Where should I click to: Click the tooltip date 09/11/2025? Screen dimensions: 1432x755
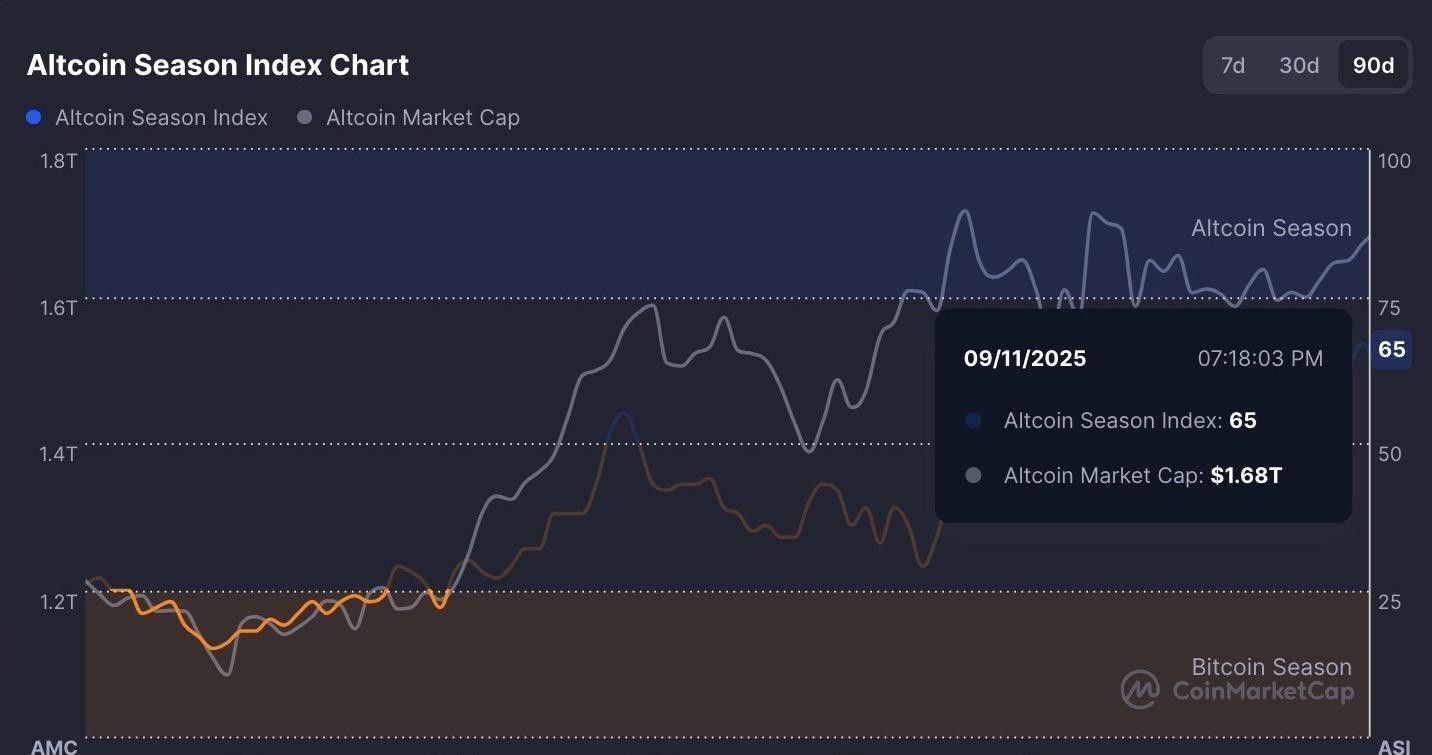1025,359
